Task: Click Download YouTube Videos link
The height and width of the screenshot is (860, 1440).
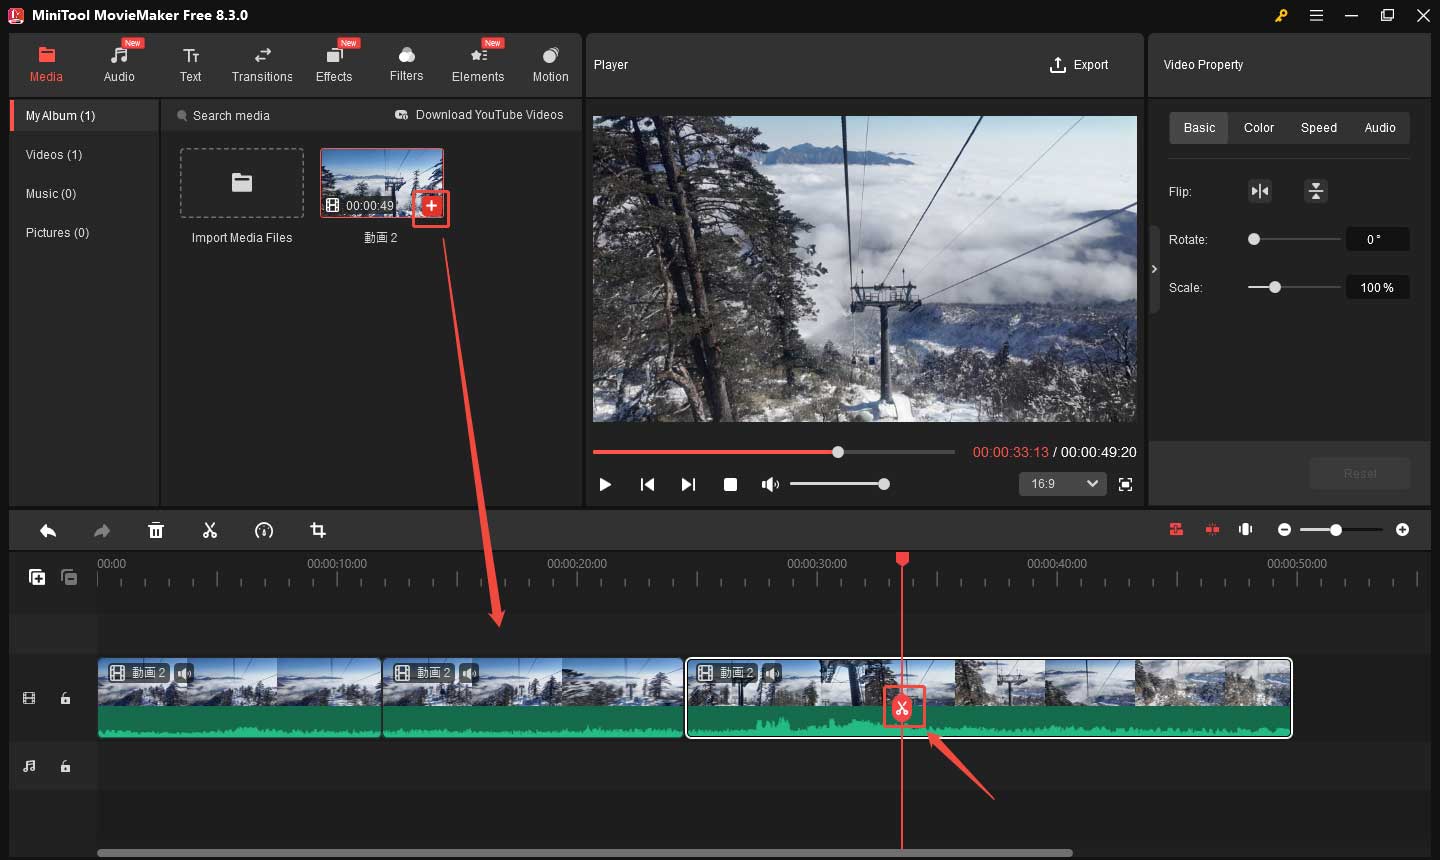Action: (479, 115)
